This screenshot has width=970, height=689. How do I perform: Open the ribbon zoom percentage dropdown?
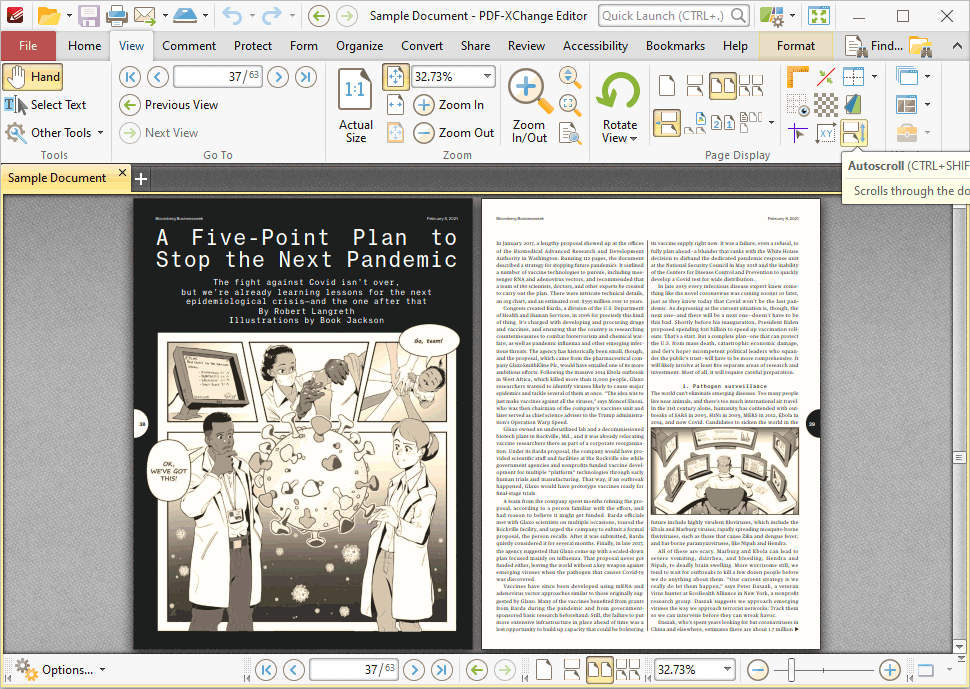(x=487, y=77)
